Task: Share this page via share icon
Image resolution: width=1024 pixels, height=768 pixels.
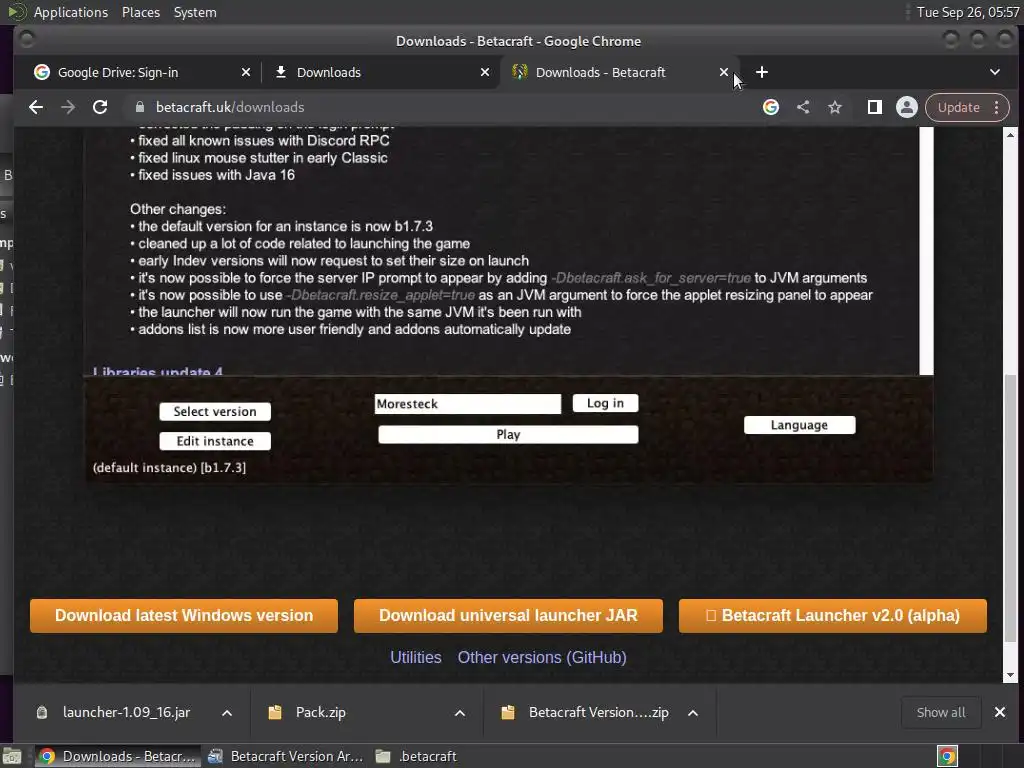Action: click(x=803, y=107)
